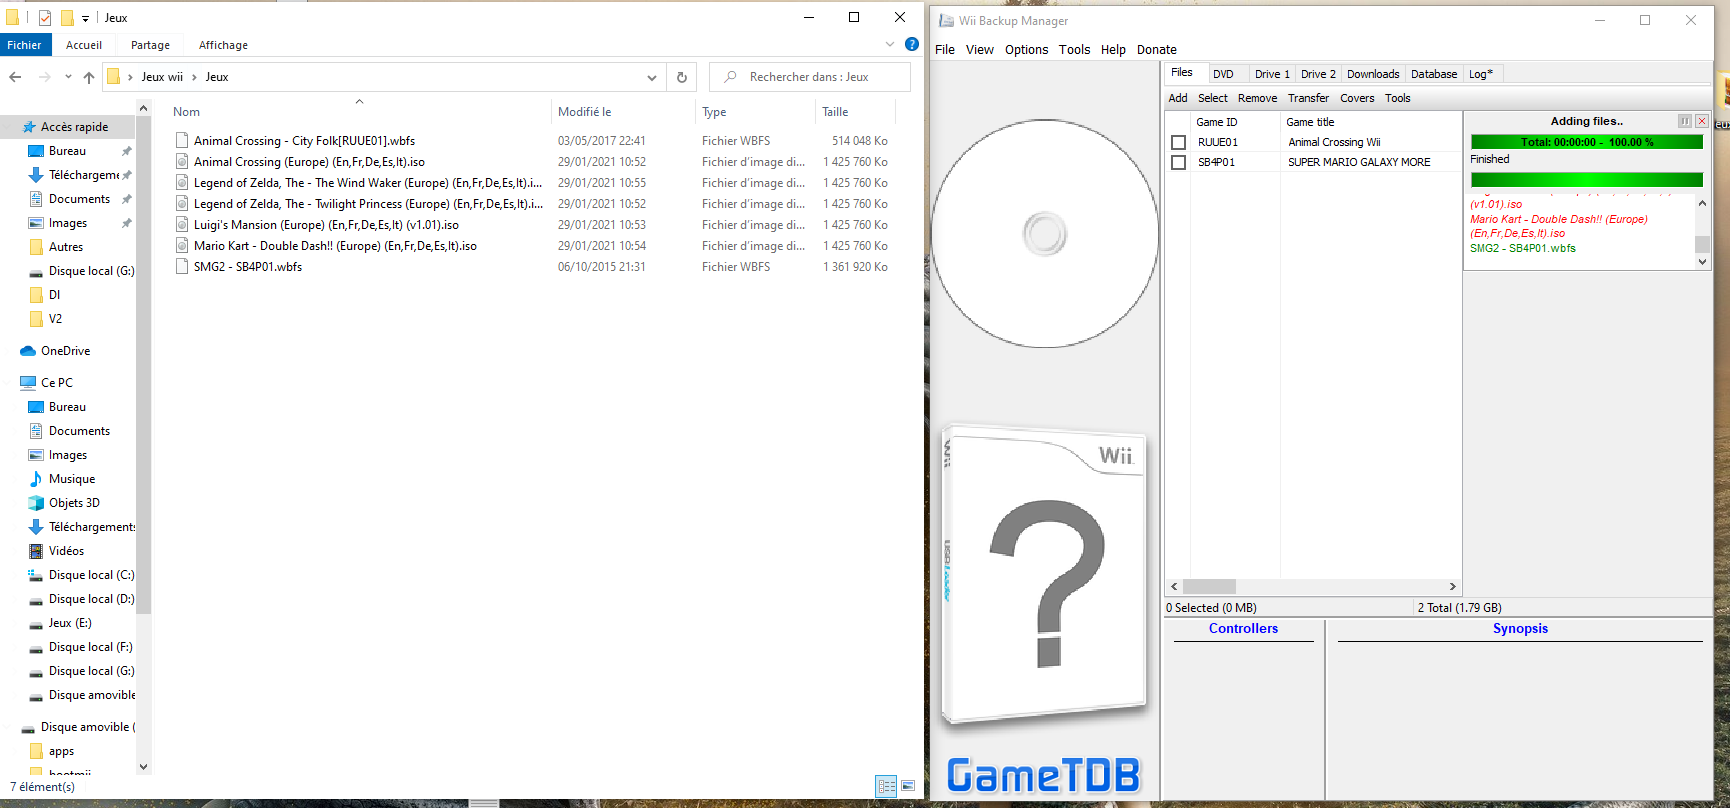Switch to the Drive 1 tab

pyautogui.click(x=1272, y=74)
